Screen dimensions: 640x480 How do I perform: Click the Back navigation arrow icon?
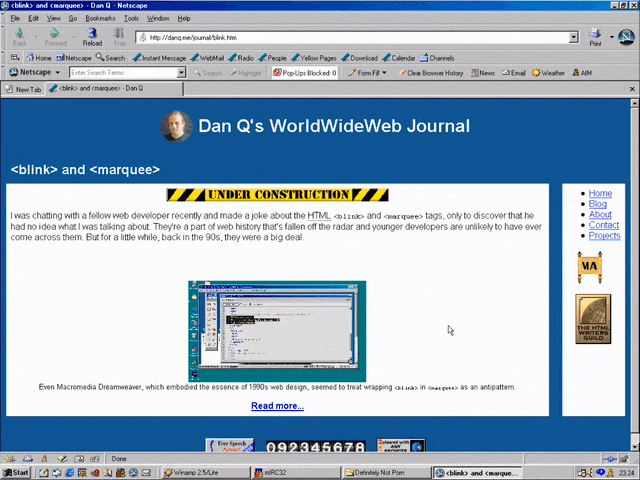19,36
